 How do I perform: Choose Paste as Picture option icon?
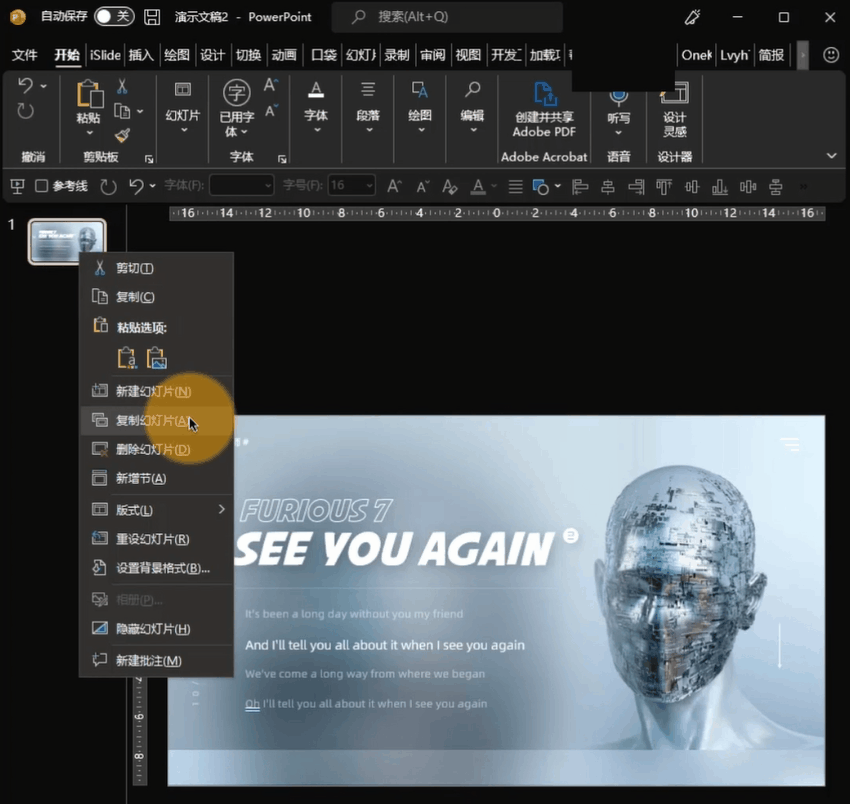click(156, 358)
